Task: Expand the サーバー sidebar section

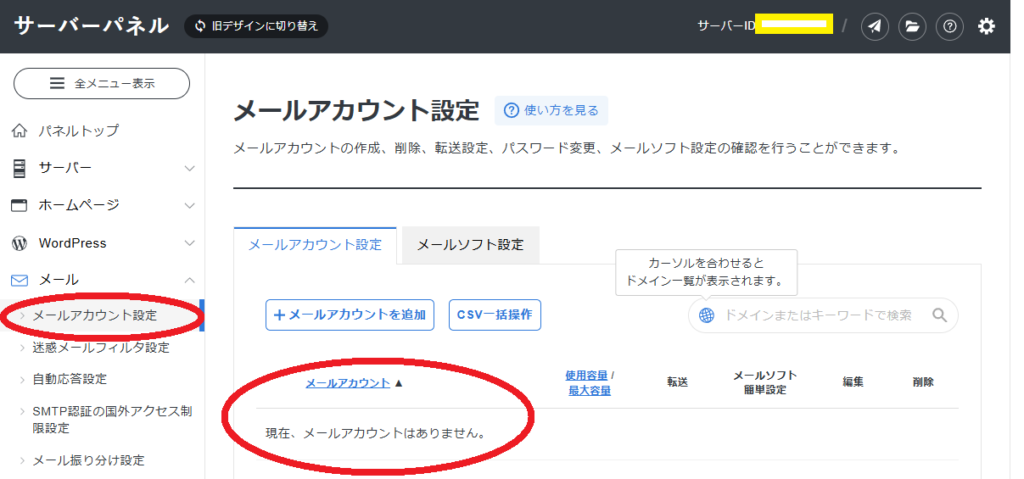Action: pos(102,168)
